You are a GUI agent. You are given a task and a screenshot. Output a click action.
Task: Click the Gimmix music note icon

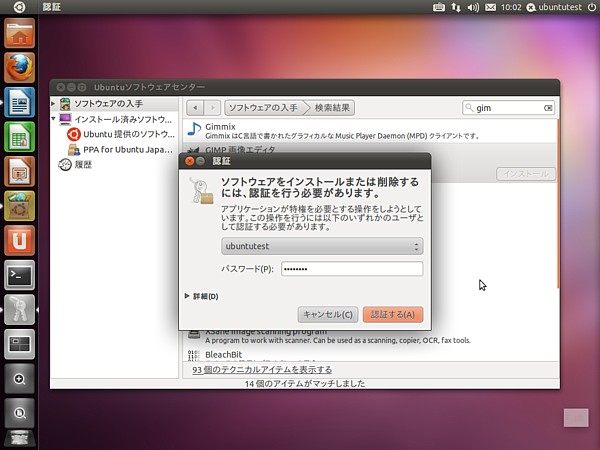194,129
